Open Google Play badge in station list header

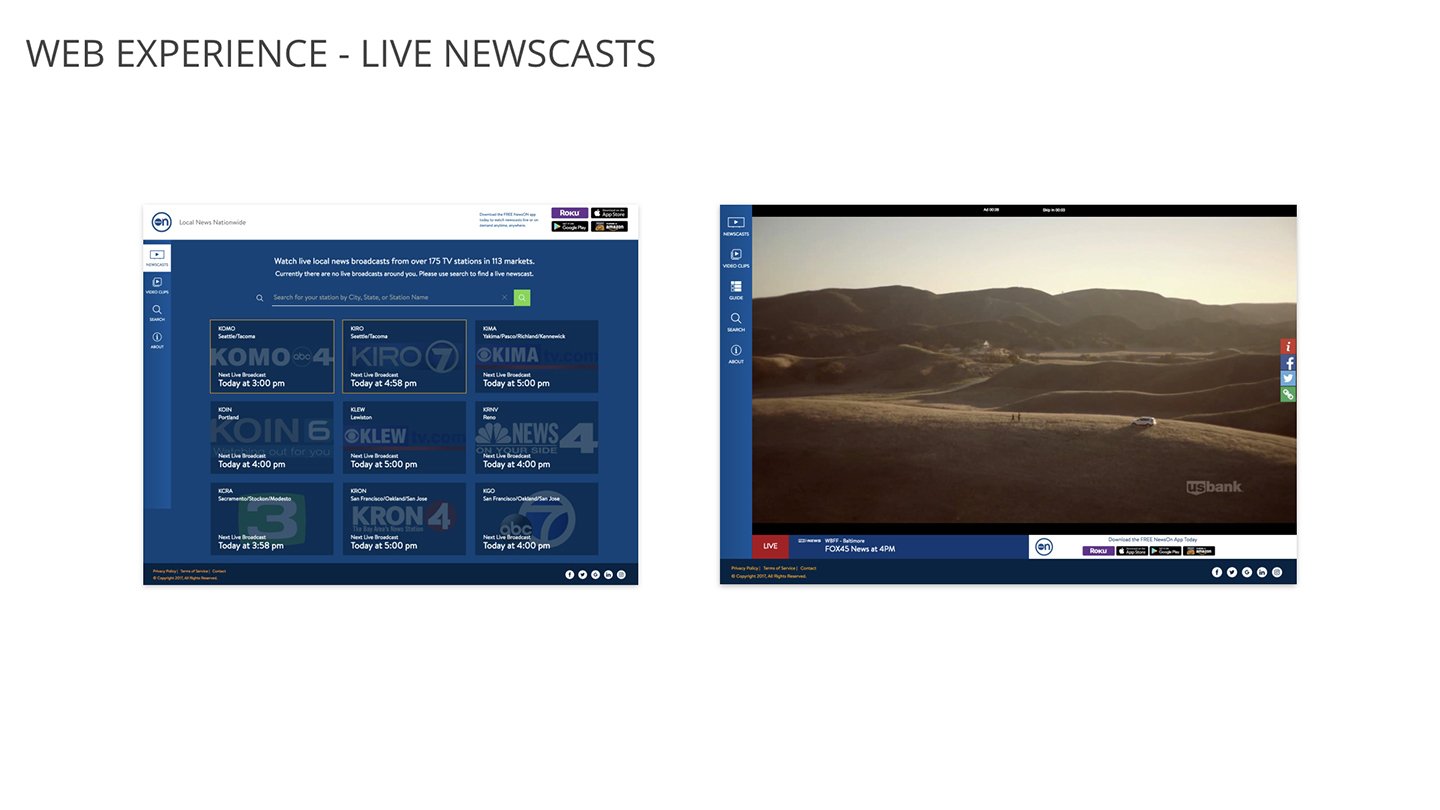pyautogui.click(x=569, y=227)
